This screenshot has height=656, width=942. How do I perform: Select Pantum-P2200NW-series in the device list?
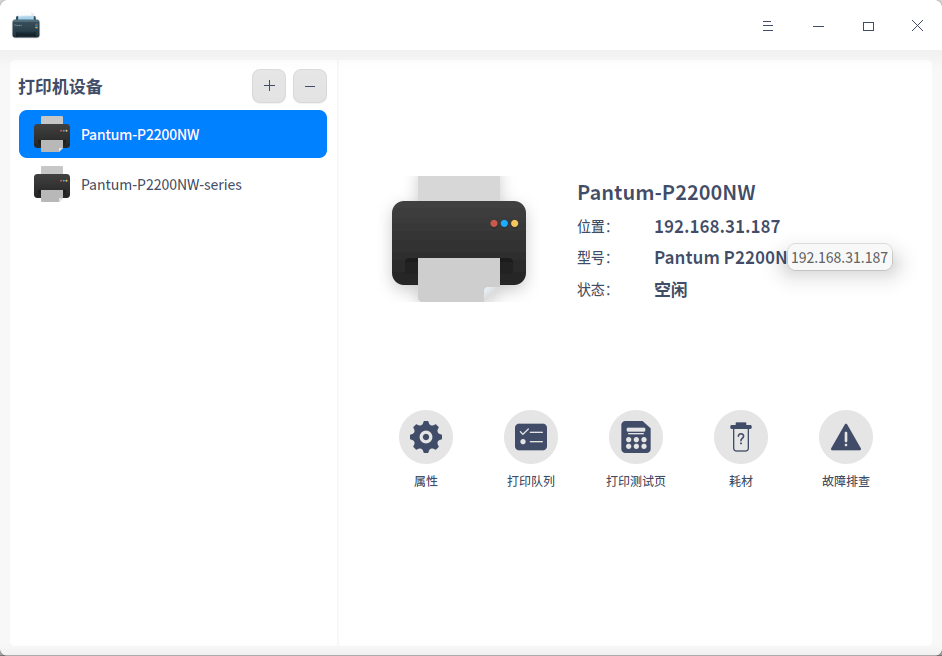[x=173, y=184]
